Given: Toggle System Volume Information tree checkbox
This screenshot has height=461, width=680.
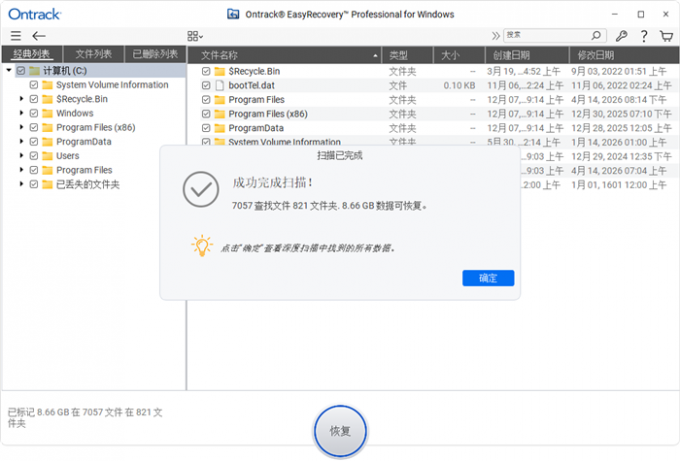Looking at the screenshot, I should 34,85.
